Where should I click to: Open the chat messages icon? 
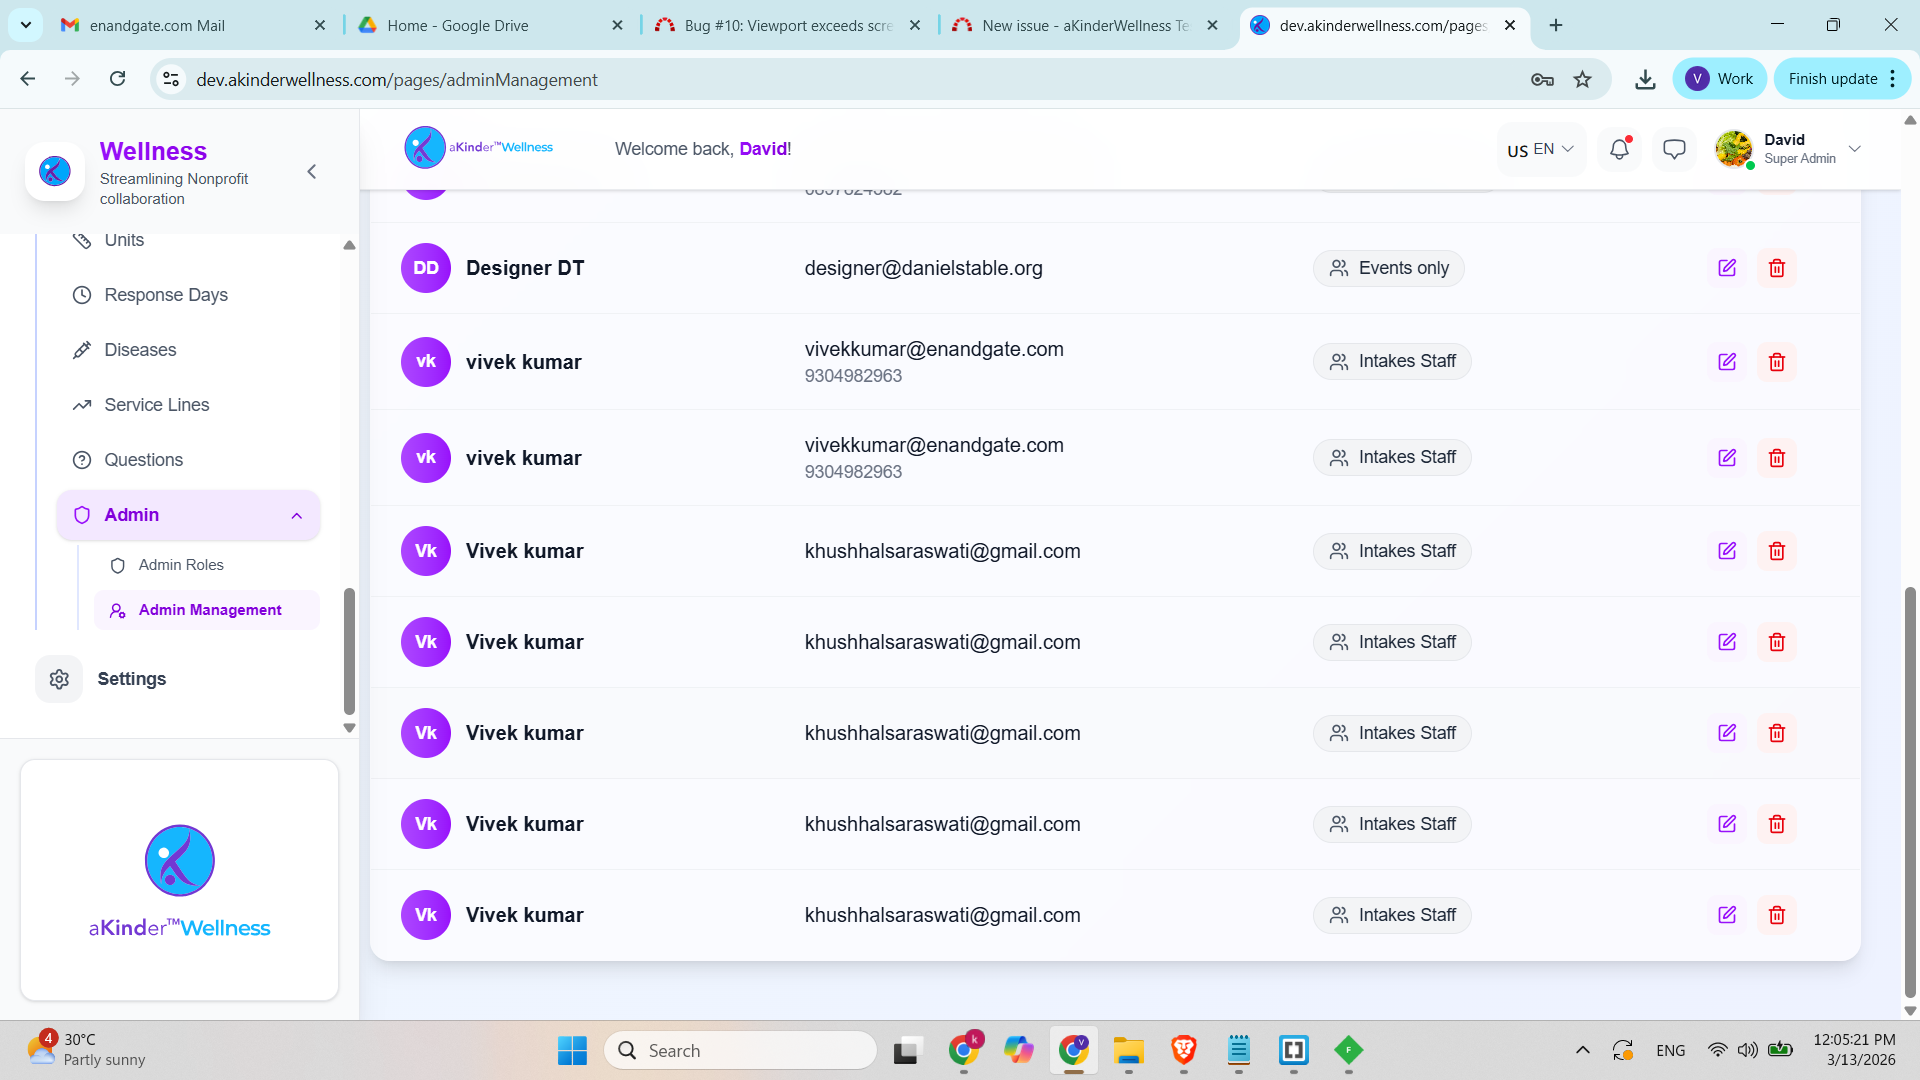click(1674, 149)
